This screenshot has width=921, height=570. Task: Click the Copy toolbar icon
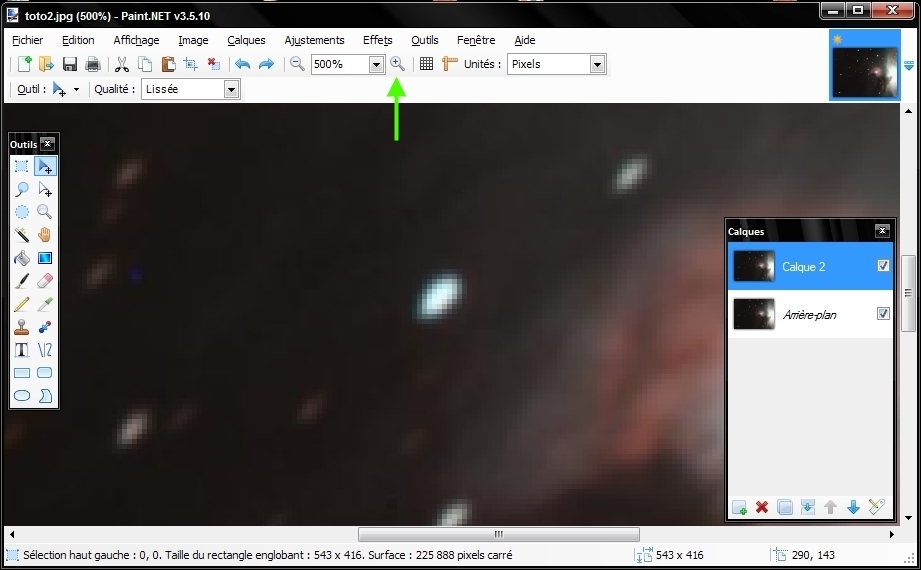click(x=144, y=64)
